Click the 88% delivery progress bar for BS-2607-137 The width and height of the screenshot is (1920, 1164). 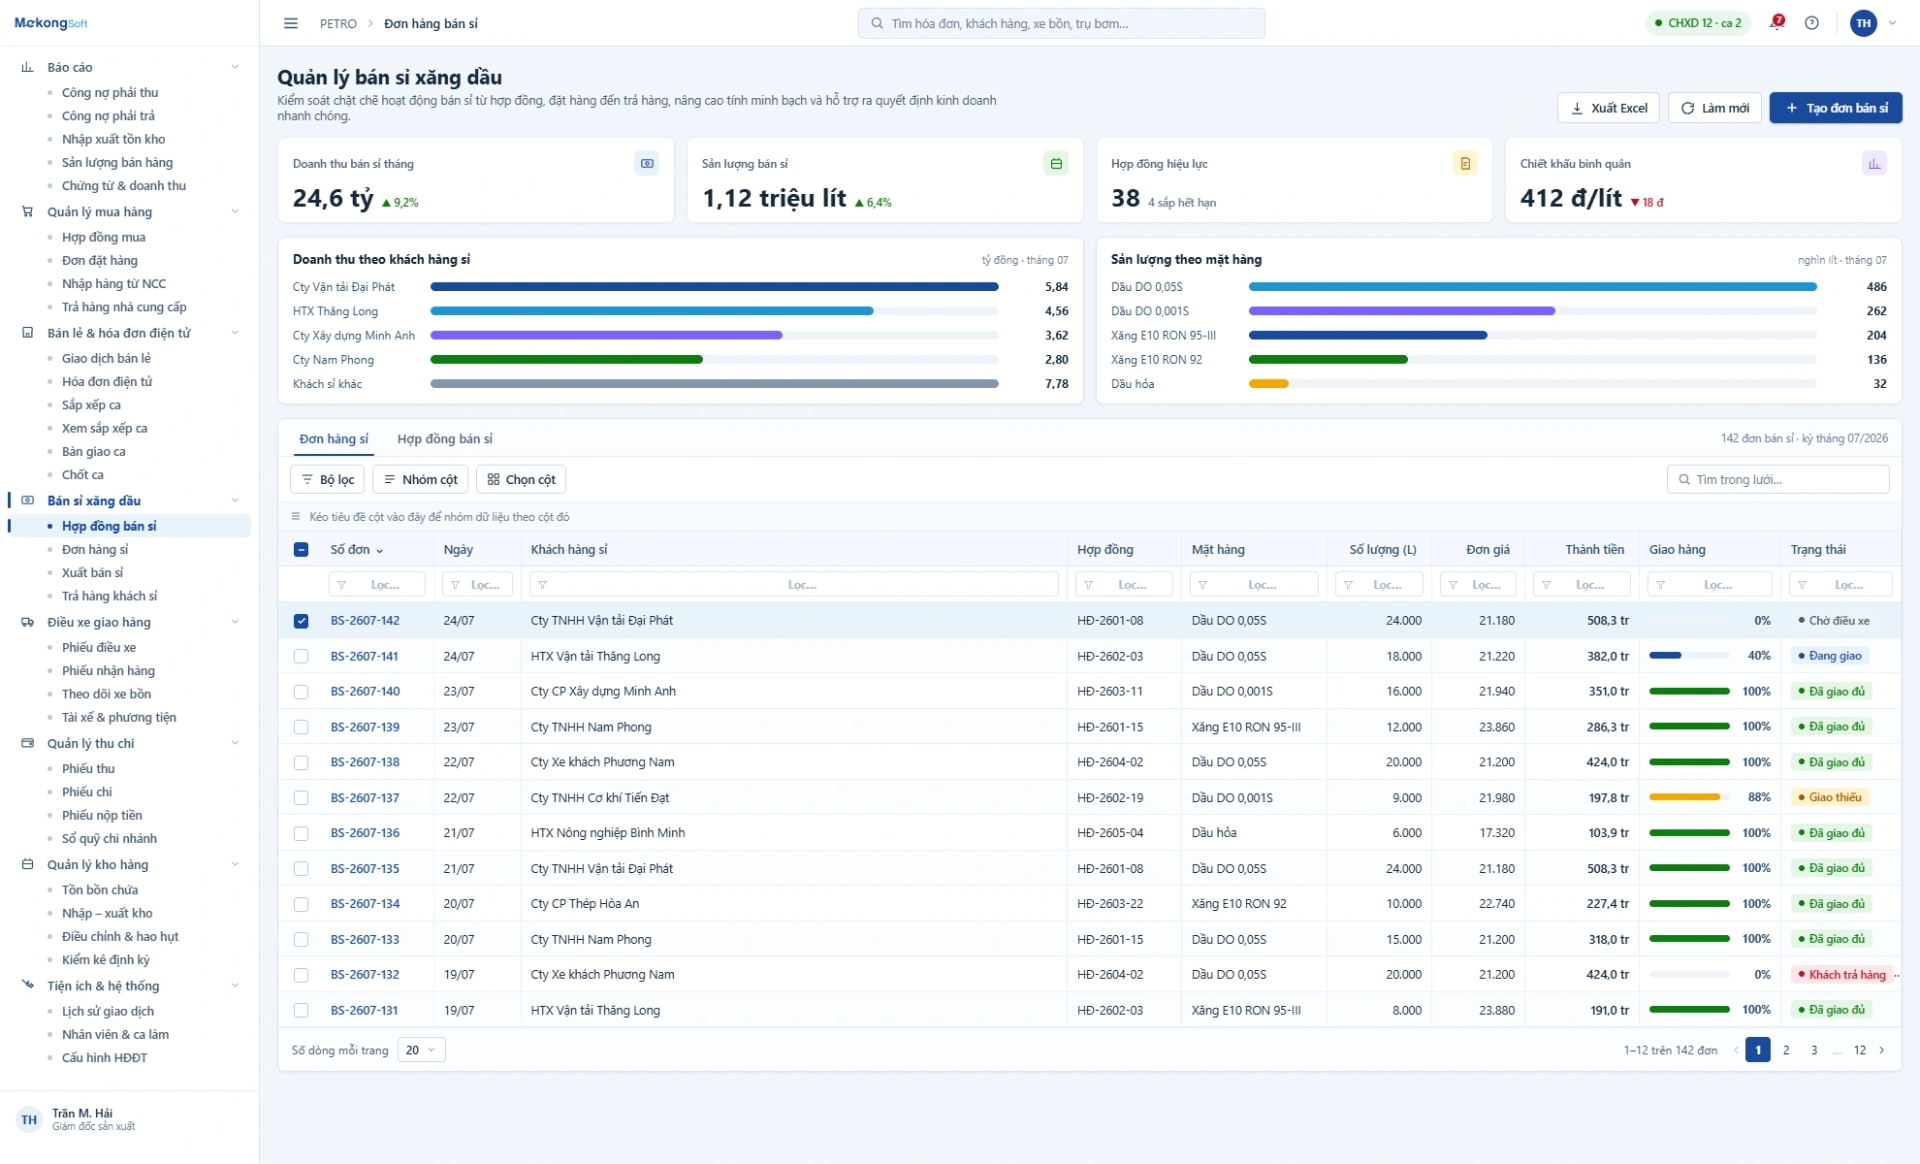pos(1689,798)
